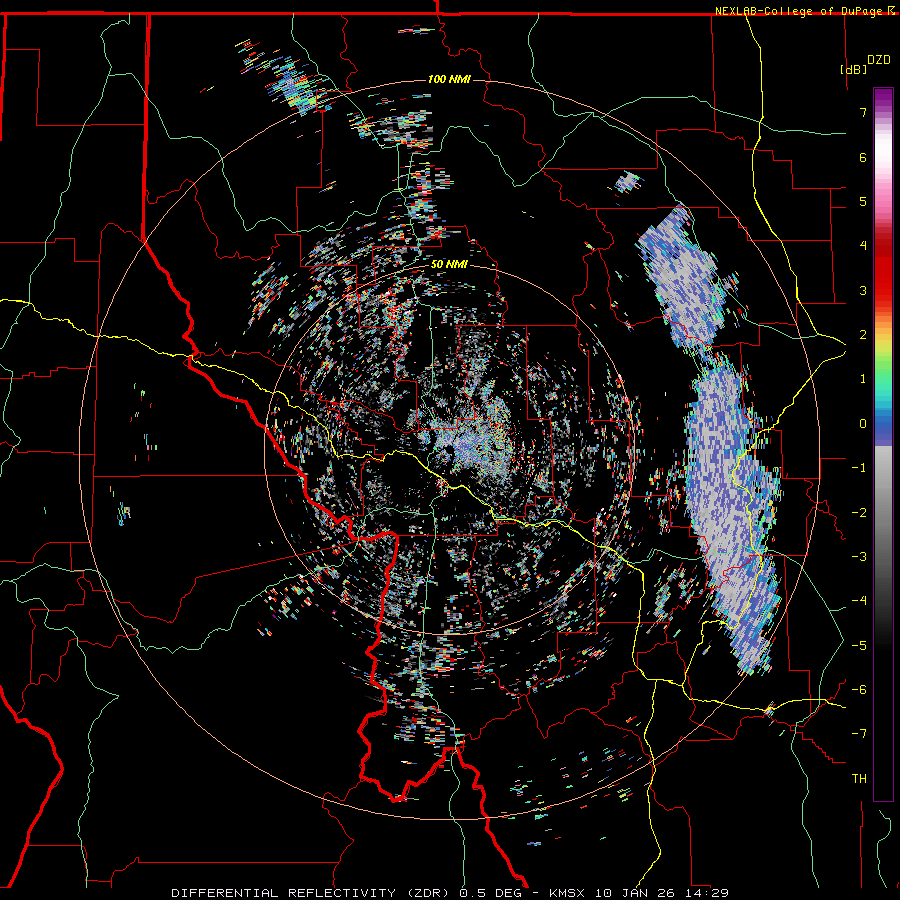This screenshot has width=900, height=900.
Task: Click the red 3 dB band of the color bar
Action: [883, 290]
